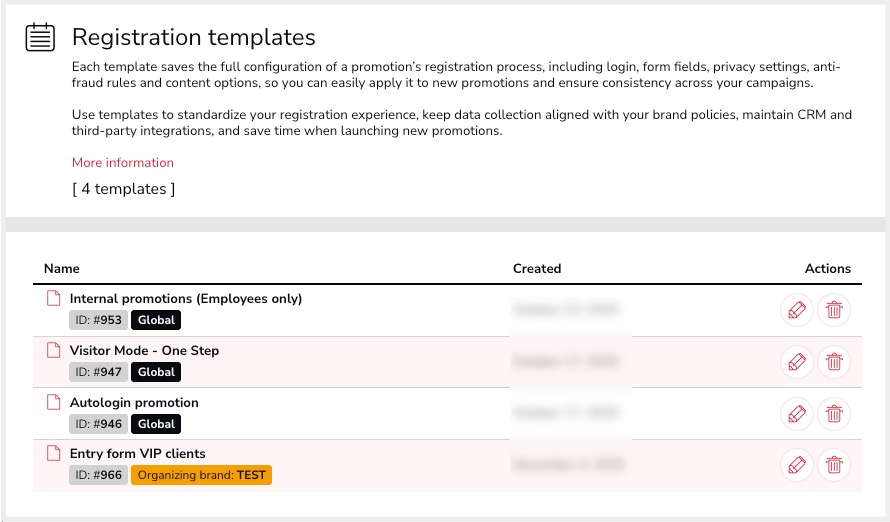
Task: Edit the Internal promotions template
Action: coord(796,310)
